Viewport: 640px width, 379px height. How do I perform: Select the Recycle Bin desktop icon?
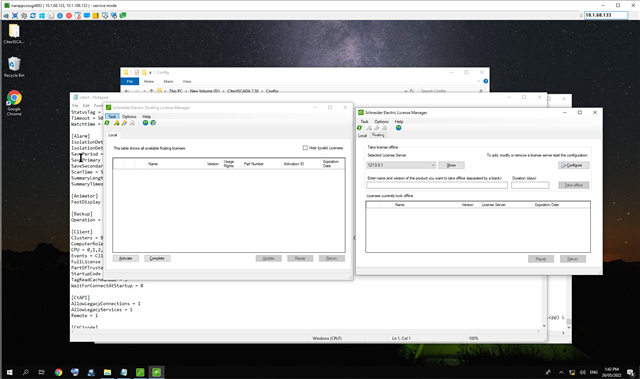(x=14, y=67)
